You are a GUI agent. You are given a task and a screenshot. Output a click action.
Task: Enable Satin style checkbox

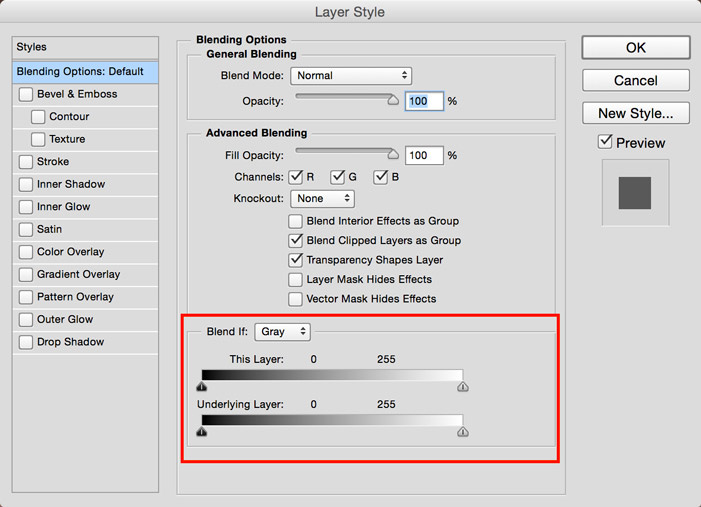26,229
